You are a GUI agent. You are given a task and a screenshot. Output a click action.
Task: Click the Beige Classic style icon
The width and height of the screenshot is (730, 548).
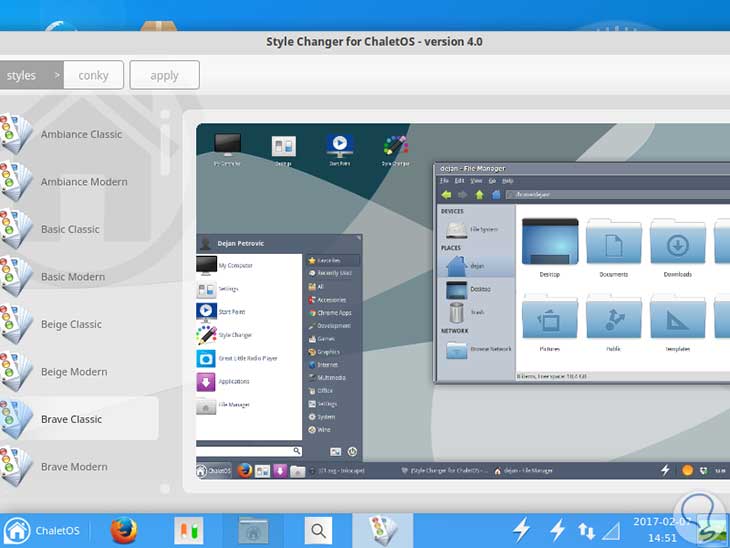click(x=16, y=325)
